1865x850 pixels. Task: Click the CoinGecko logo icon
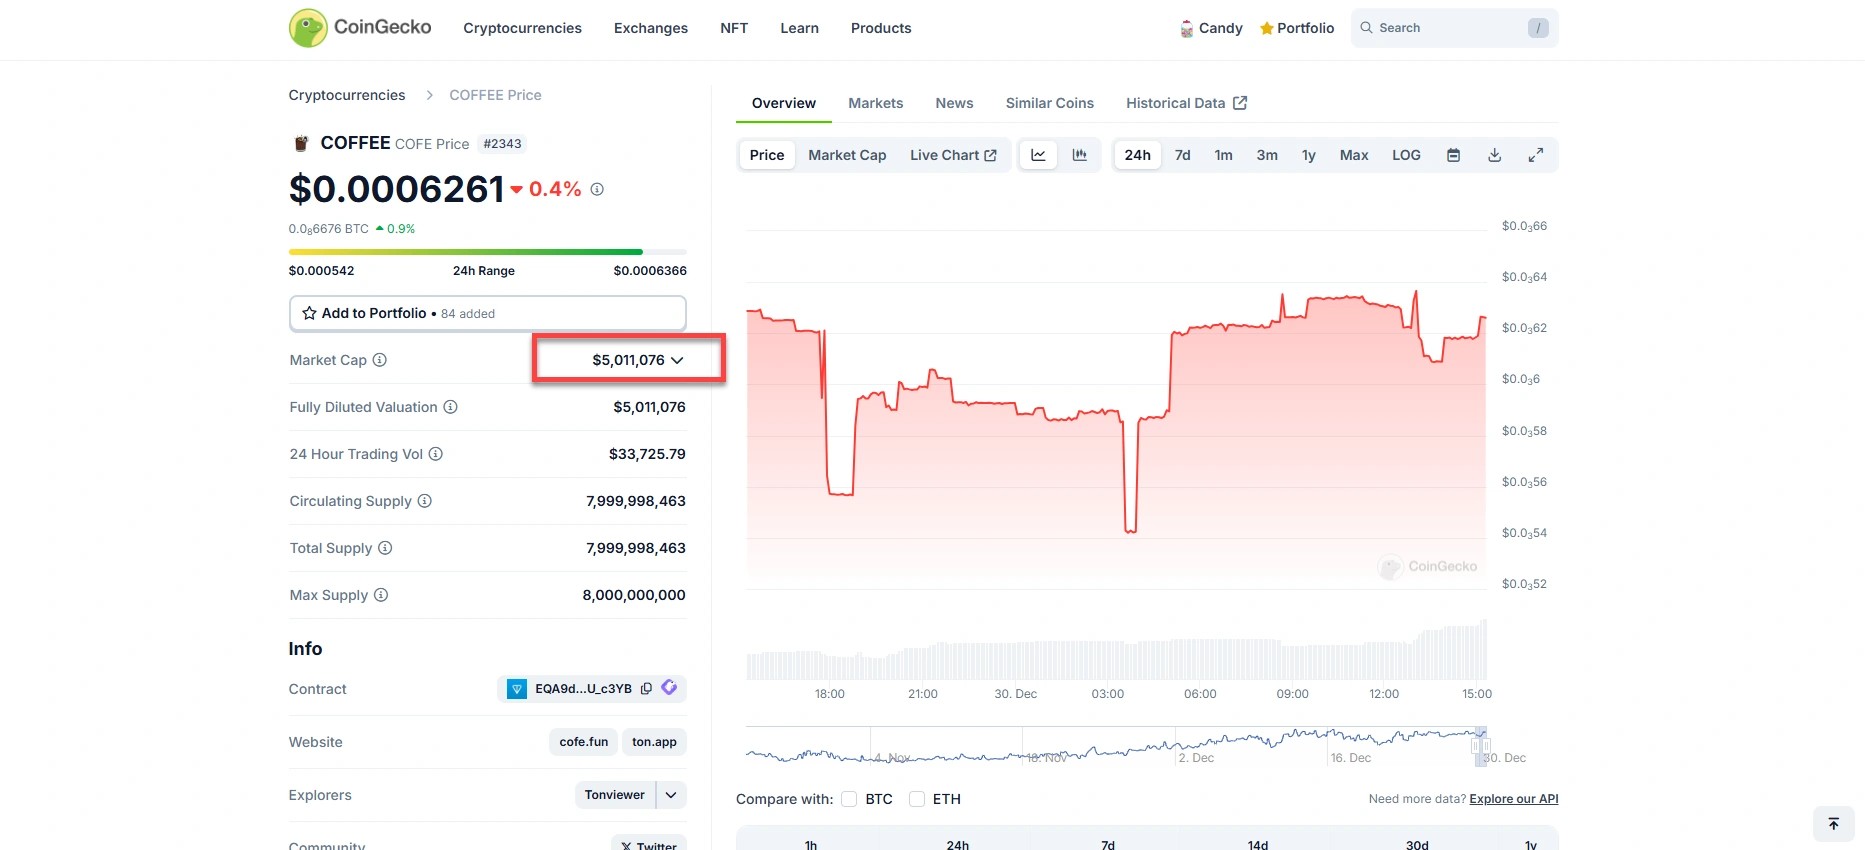tap(308, 28)
